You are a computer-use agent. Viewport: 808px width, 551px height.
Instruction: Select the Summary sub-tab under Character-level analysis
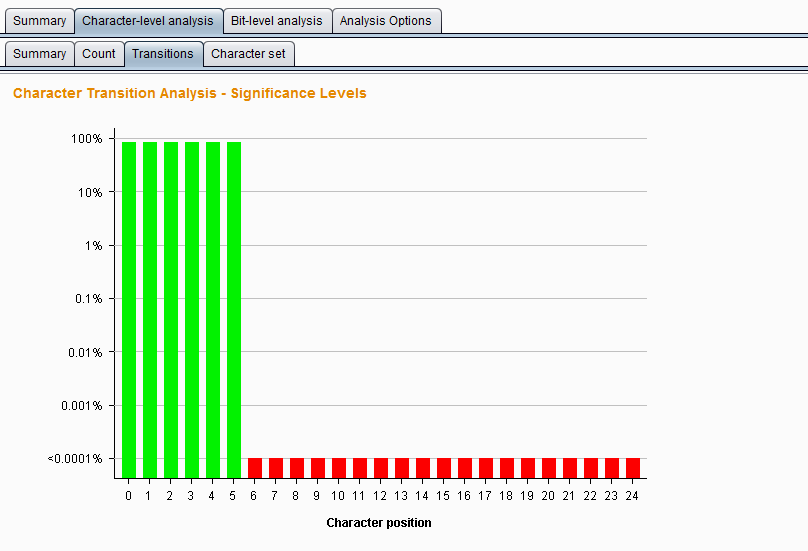click(x=39, y=54)
